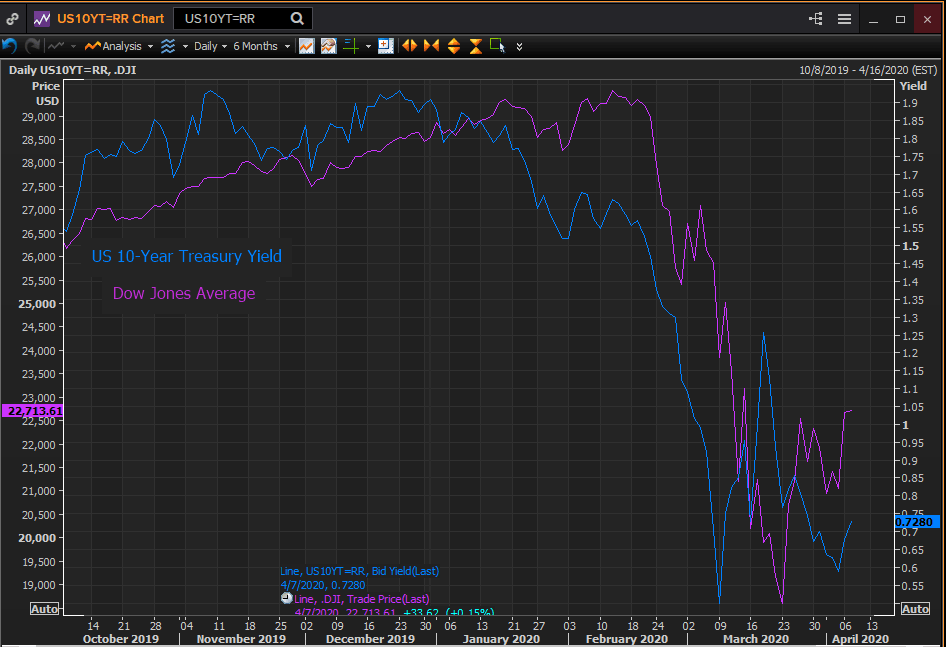Viewport: 946px width, 647px height.
Task: Click the October 2019 time axis label
Action: point(121,639)
